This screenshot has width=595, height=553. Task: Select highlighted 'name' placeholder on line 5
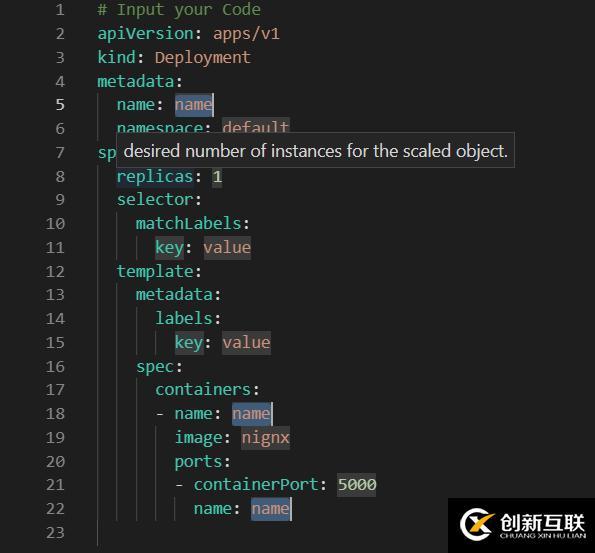click(x=194, y=105)
